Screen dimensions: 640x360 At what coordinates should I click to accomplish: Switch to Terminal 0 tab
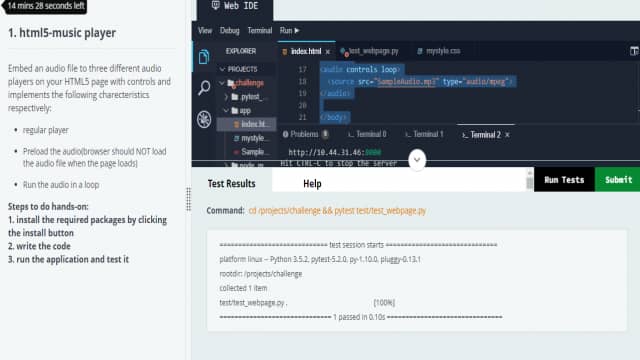click(367, 134)
